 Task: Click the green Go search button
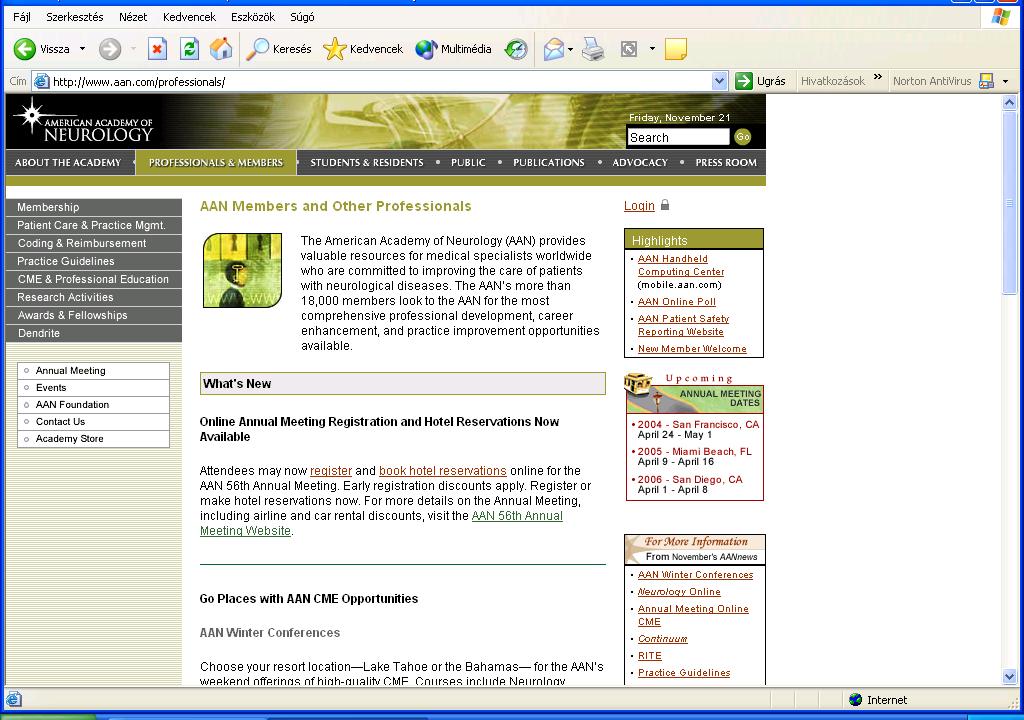point(743,137)
